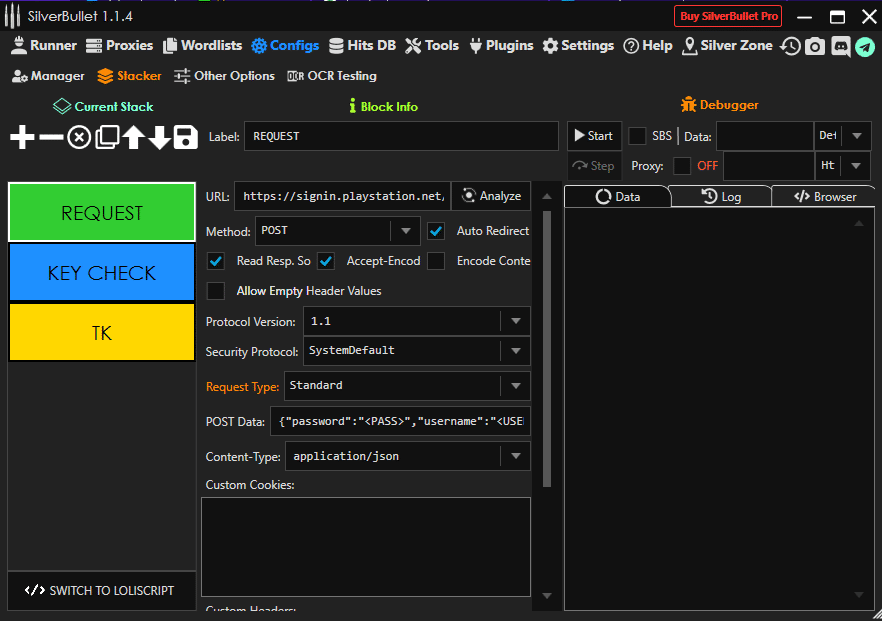Toggle the Auto Redirect checkbox
The height and width of the screenshot is (621, 882).
436,231
